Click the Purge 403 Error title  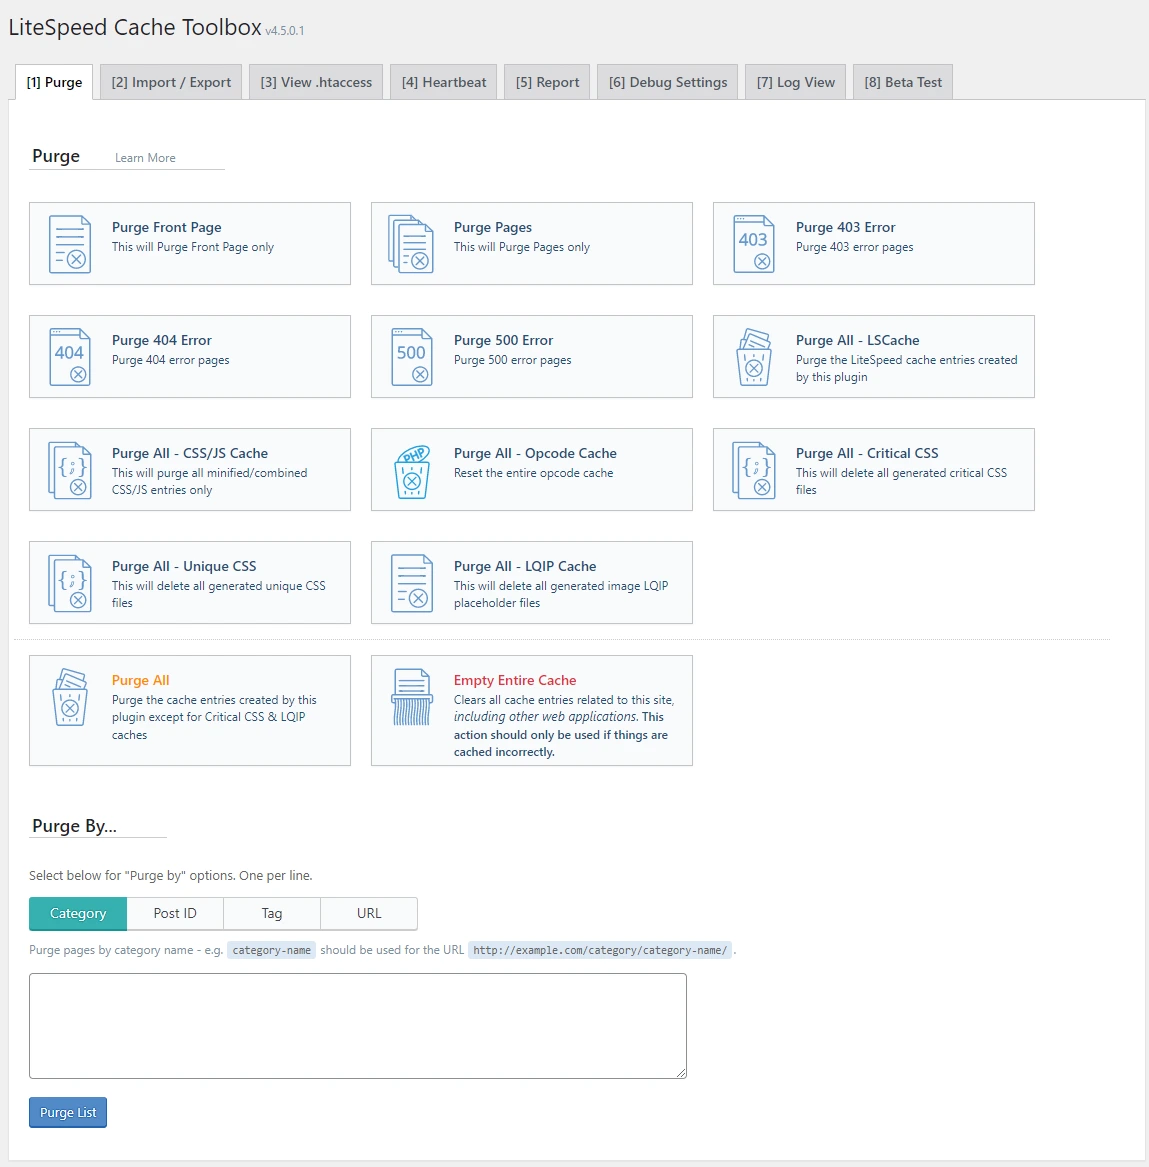pyautogui.click(x=845, y=227)
